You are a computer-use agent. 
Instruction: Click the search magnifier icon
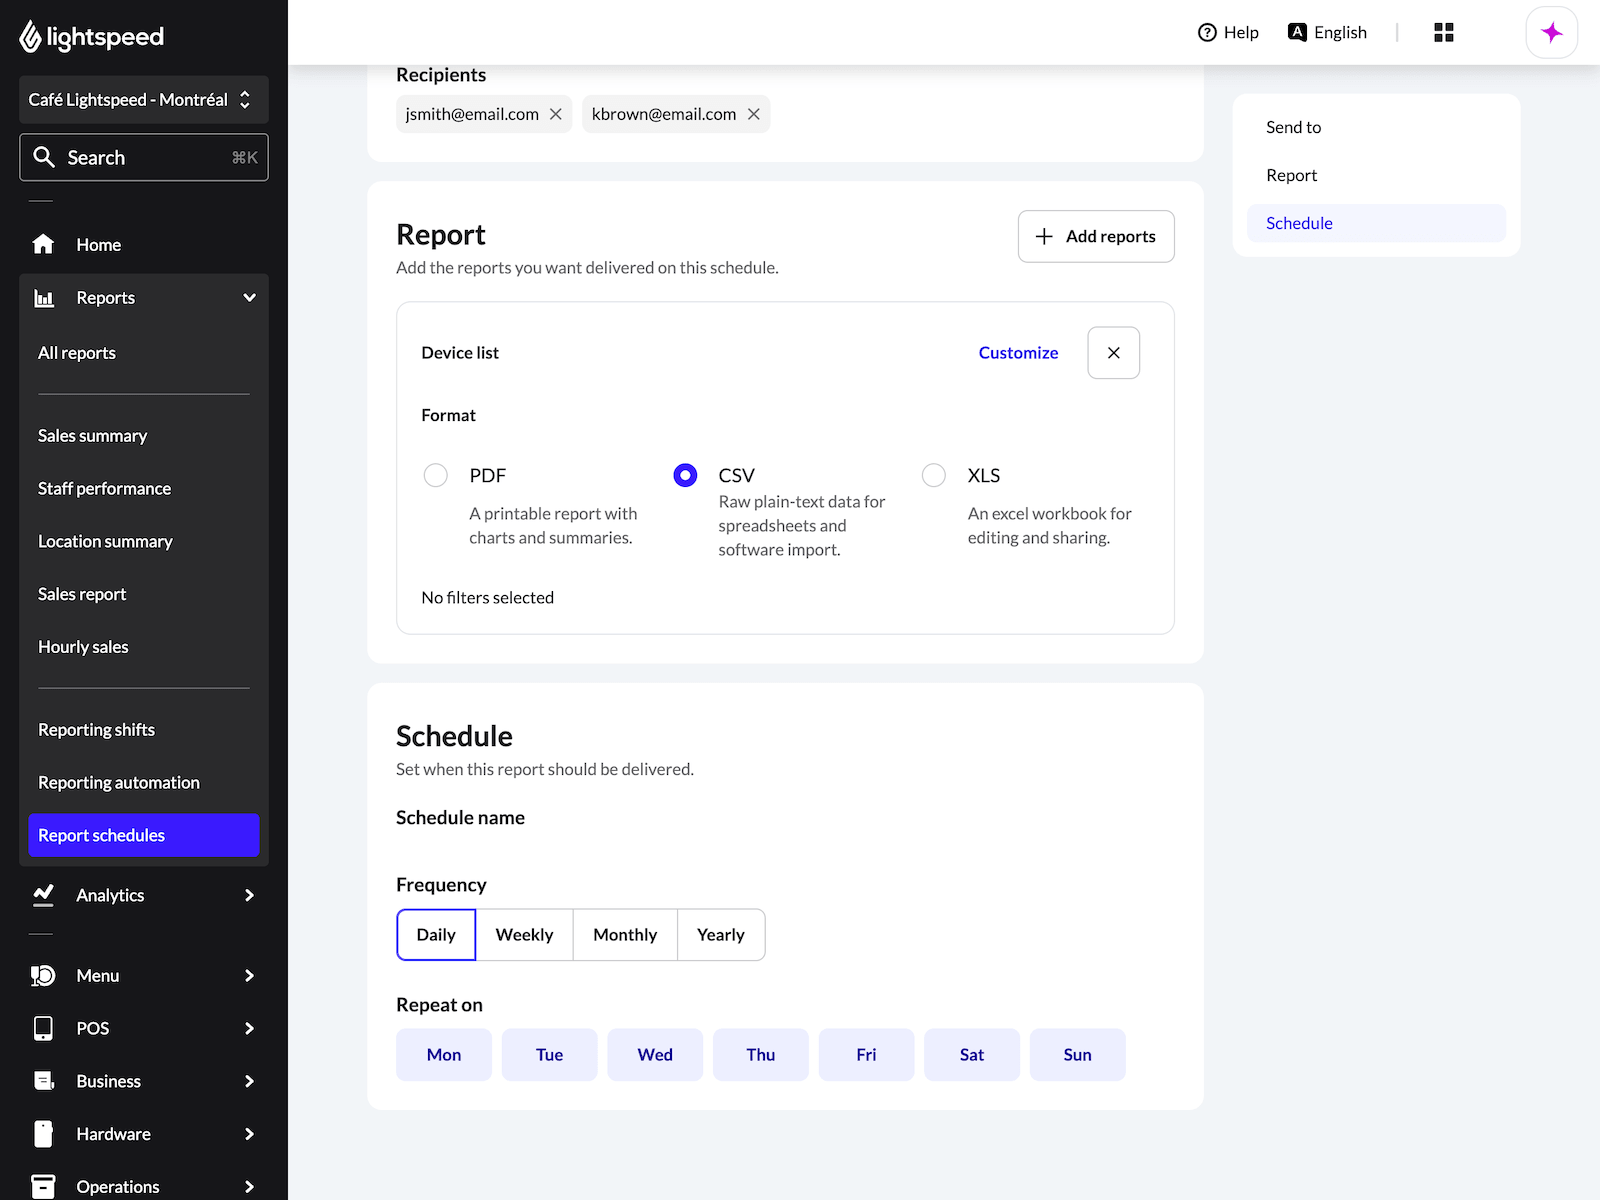pyautogui.click(x=44, y=157)
